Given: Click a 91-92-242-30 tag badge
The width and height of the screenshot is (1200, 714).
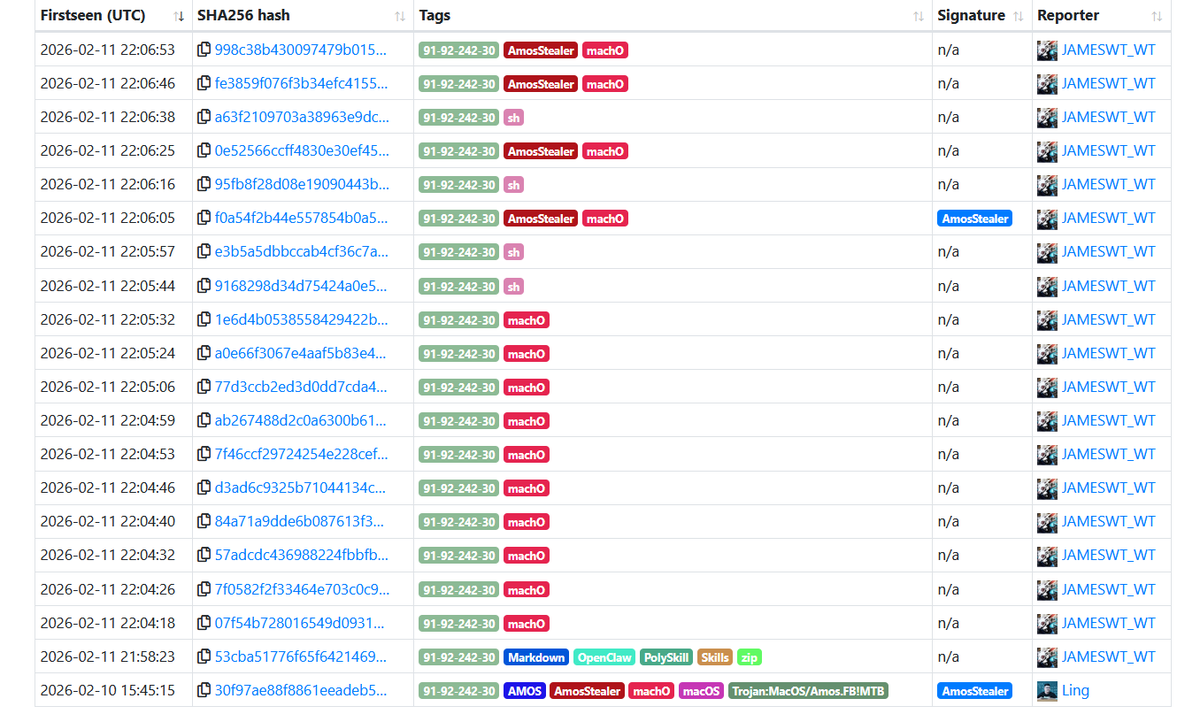Looking at the screenshot, I should click(458, 49).
